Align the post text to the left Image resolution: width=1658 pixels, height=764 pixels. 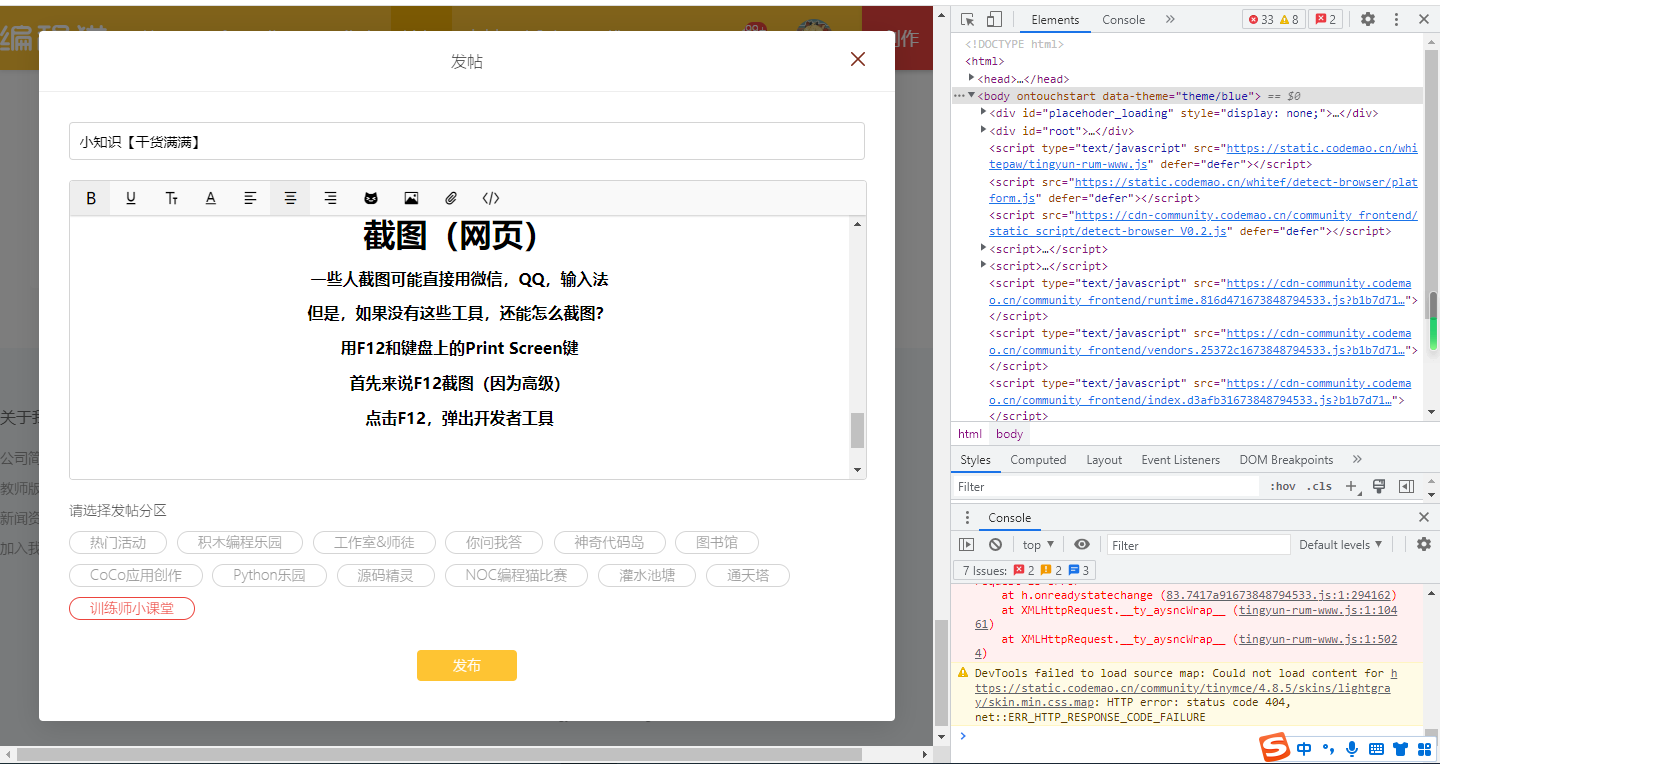tap(250, 198)
